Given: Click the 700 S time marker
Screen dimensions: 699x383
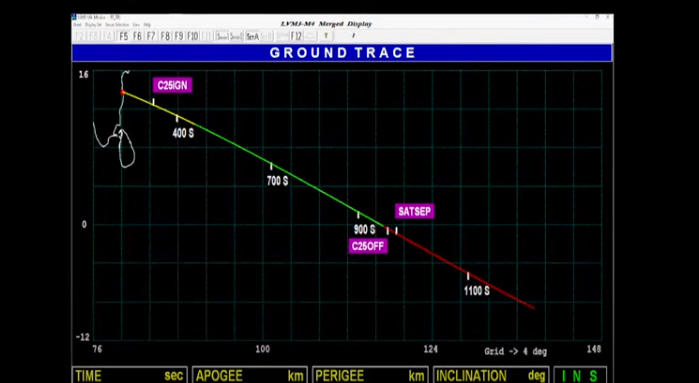Looking at the screenshot, I should coord(277,181).
